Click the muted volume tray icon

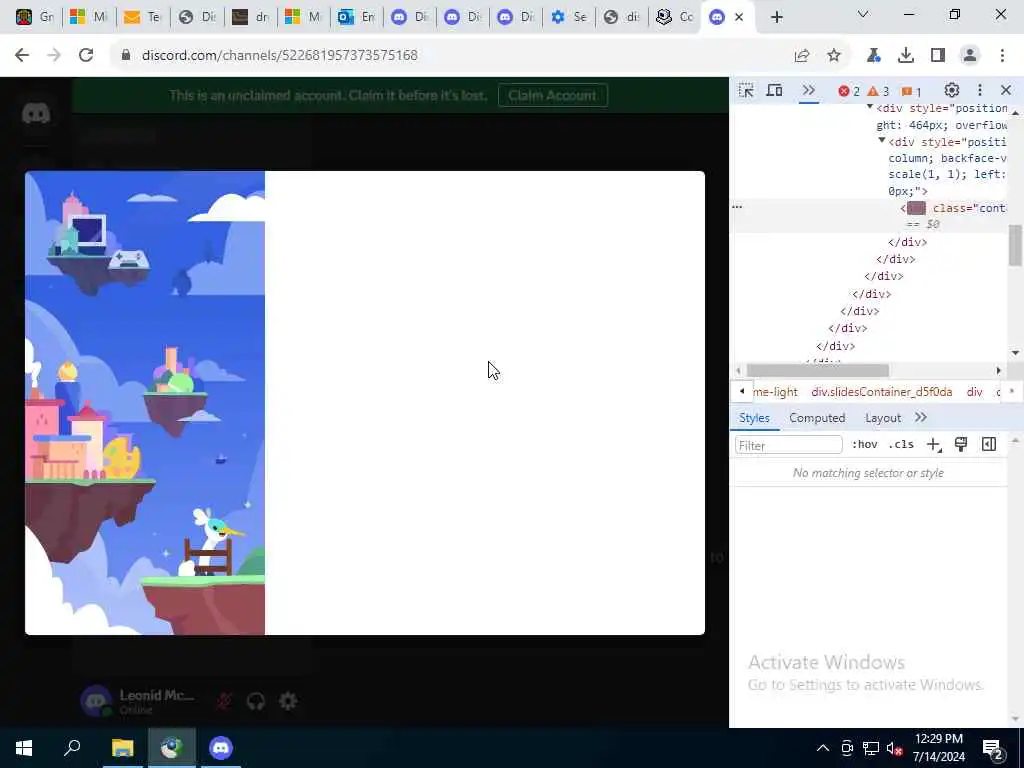coord(894,748)
